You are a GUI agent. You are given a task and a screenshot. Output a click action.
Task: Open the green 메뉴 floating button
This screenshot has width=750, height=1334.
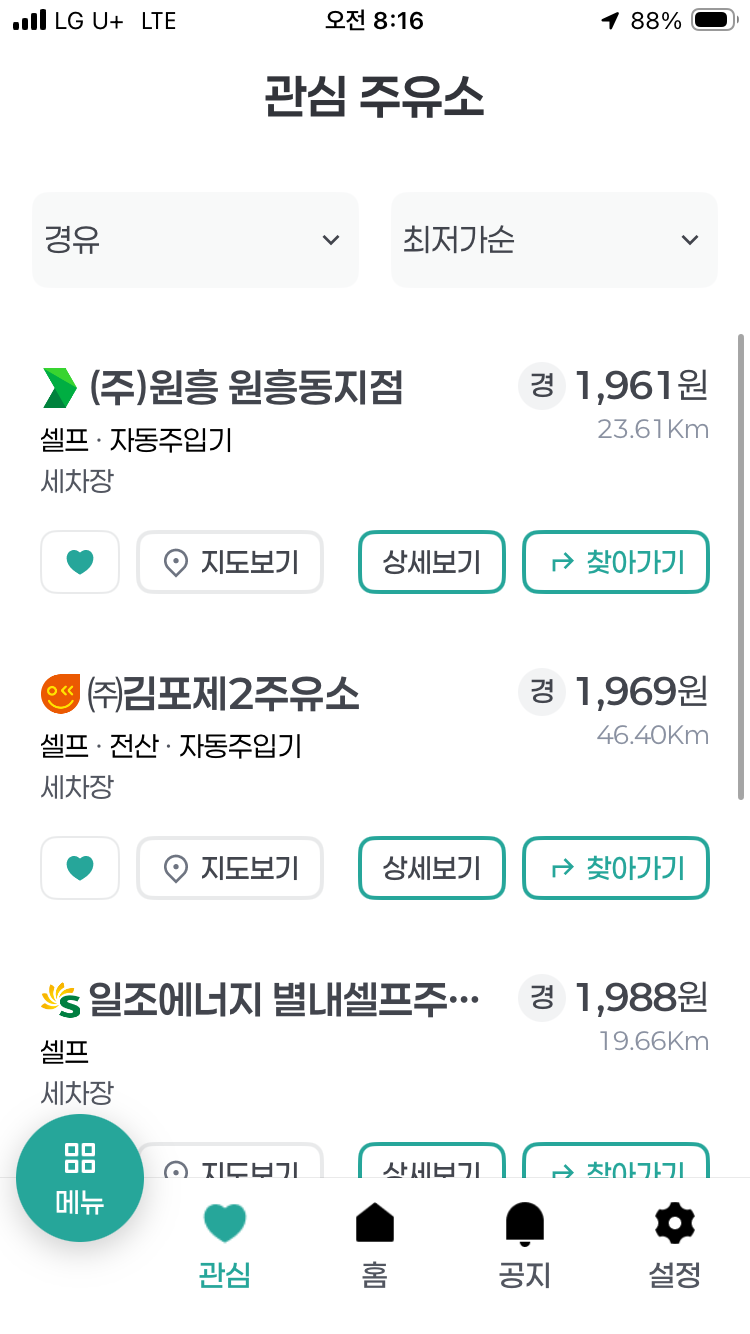[80, 1178]
